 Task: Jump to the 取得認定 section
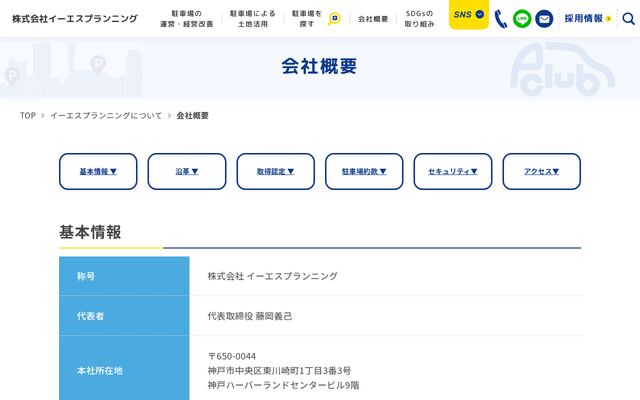(x=276, y=171)
